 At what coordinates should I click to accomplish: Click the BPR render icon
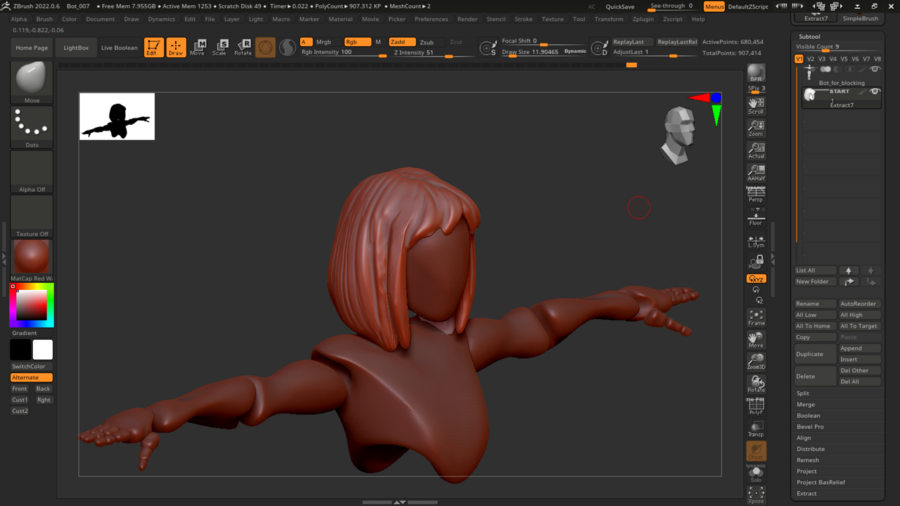pos(756,75)
